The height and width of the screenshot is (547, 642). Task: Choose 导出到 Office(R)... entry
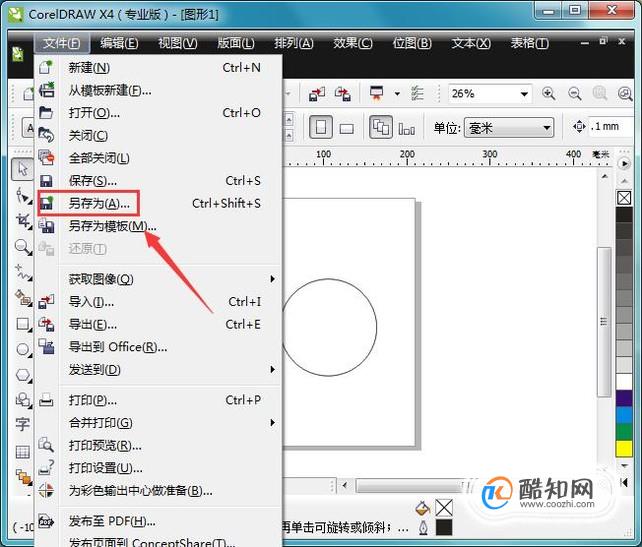[x=159, y=347]
